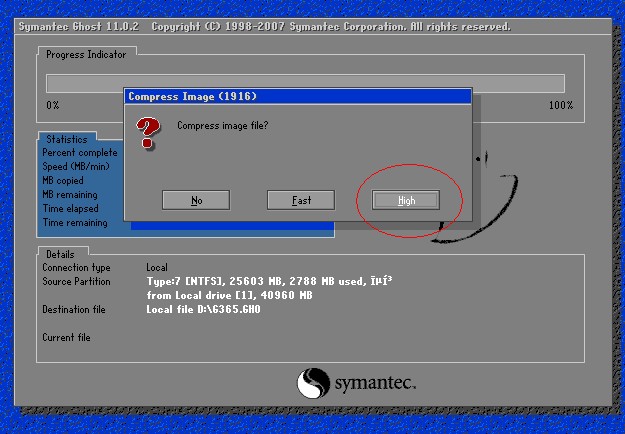Viewport: 625px width, 434px height.
Task: Select the MB remaining statistic
Action: (70, 194)
